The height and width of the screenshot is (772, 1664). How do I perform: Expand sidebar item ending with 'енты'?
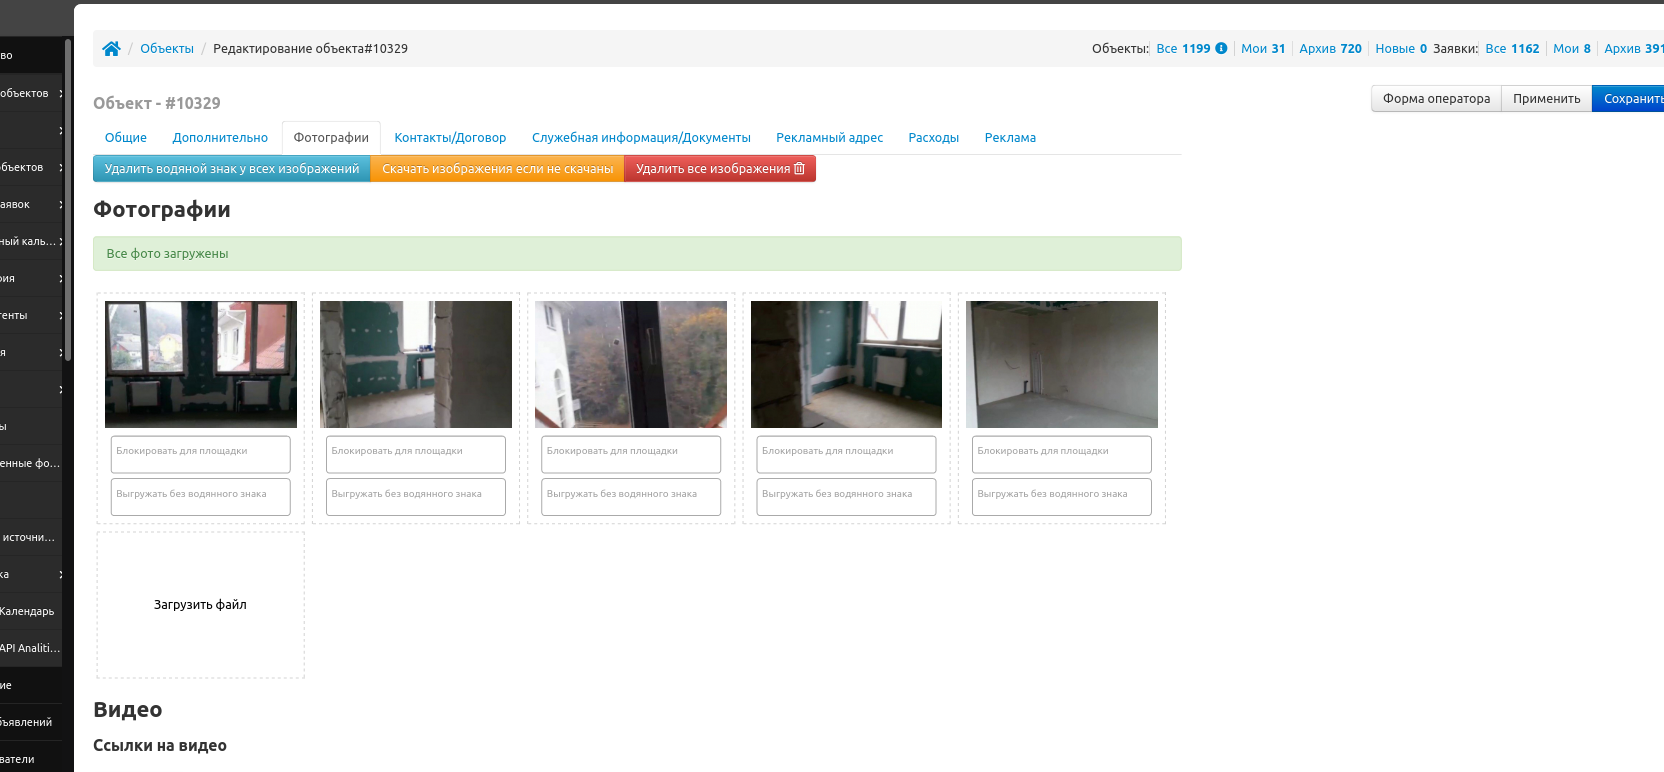31,315
